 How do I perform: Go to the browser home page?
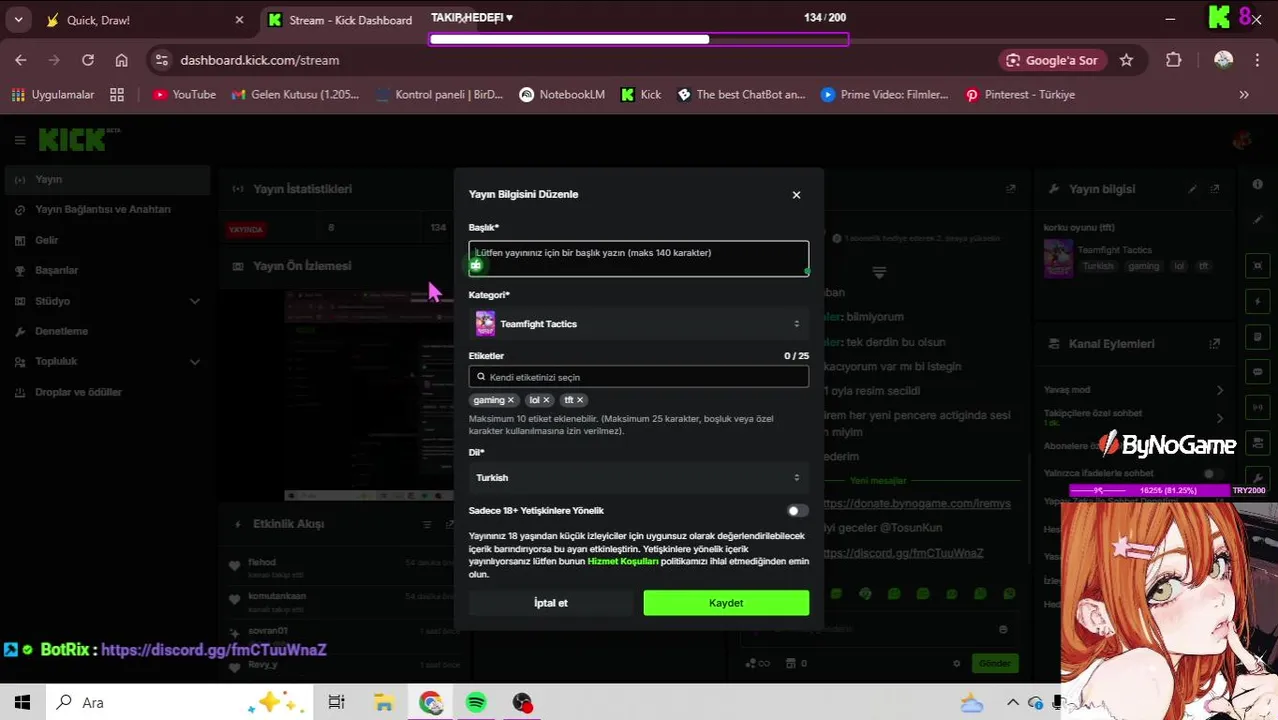coord(122,60)
